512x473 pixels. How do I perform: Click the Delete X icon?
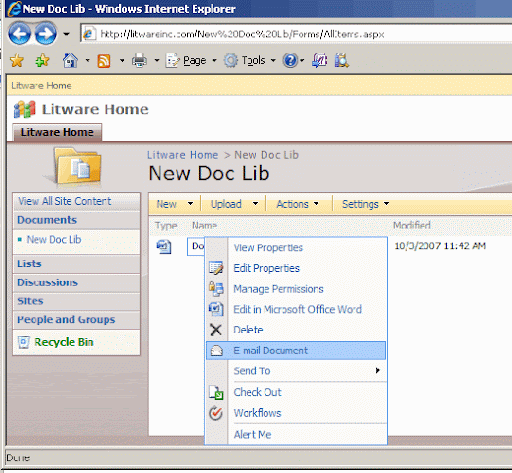click(216, 330)
